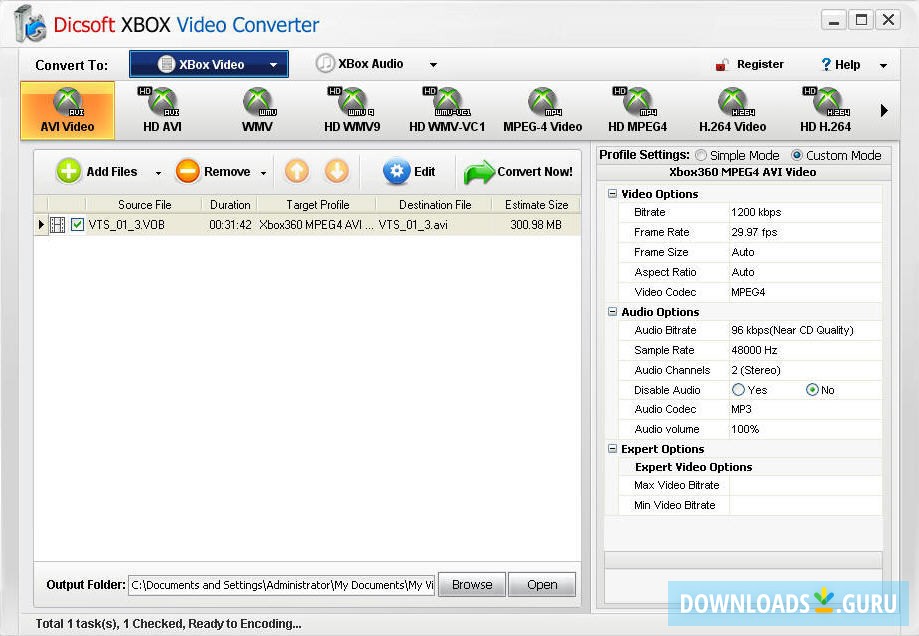This screenshot has height=636, width=919.
Task: Click the Destination File column header
Action: [435, 205]
